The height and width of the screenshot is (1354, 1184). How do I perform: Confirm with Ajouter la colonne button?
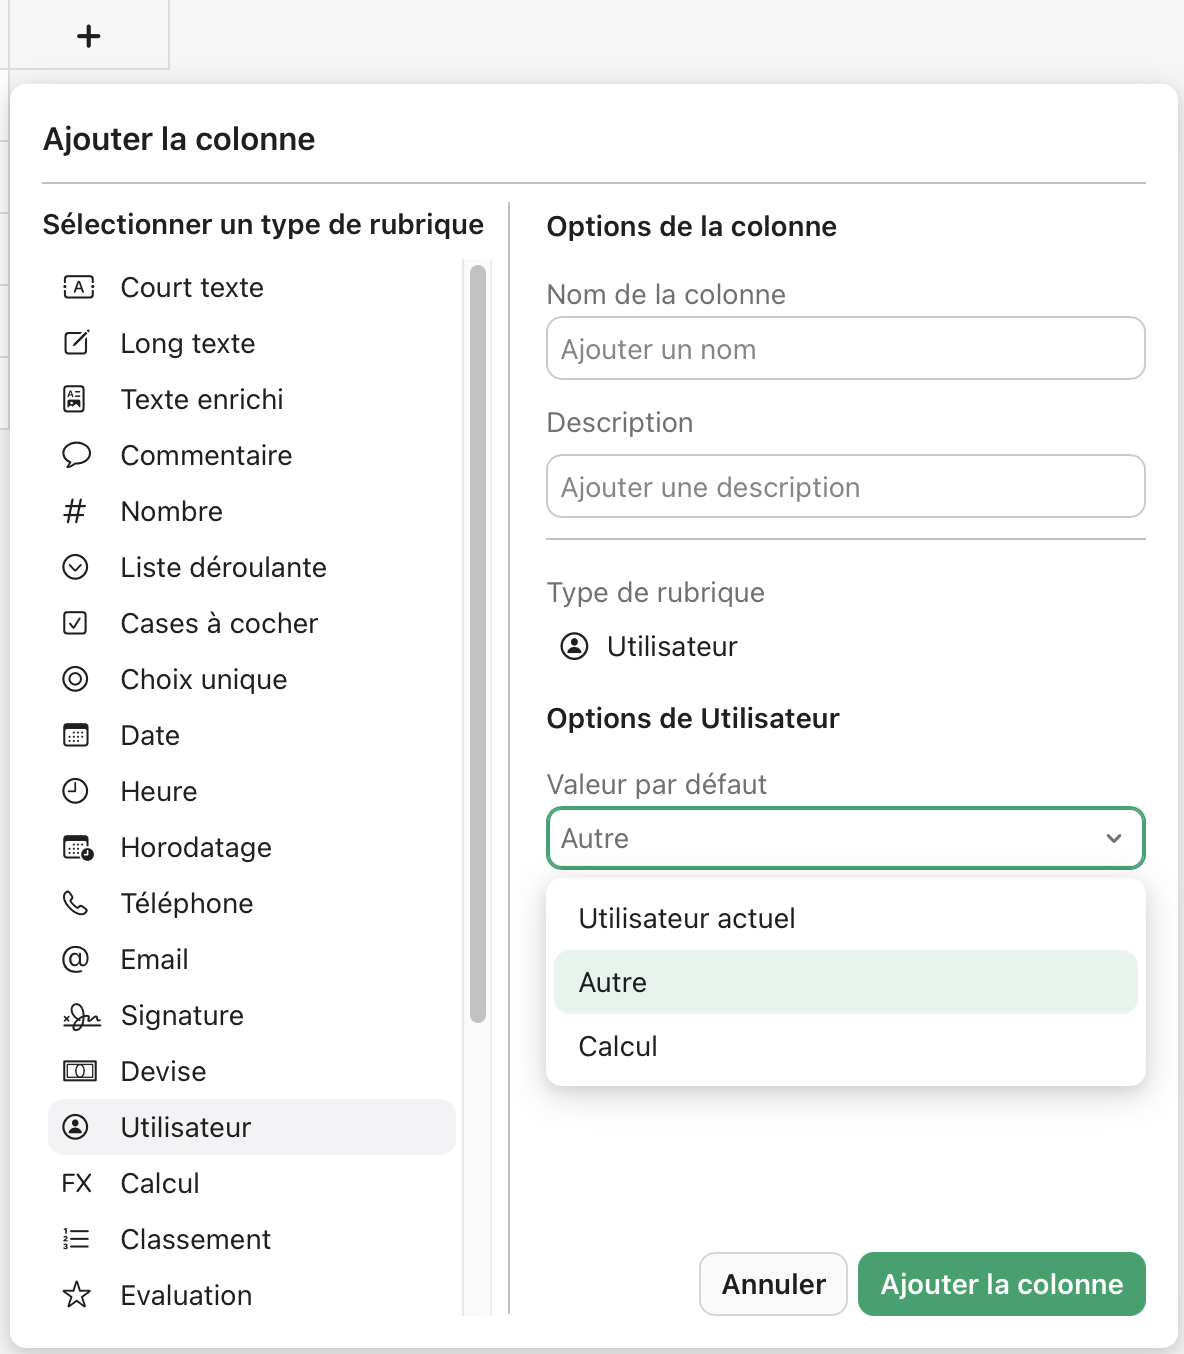pyautogui.click(x=1001, y=1284)
